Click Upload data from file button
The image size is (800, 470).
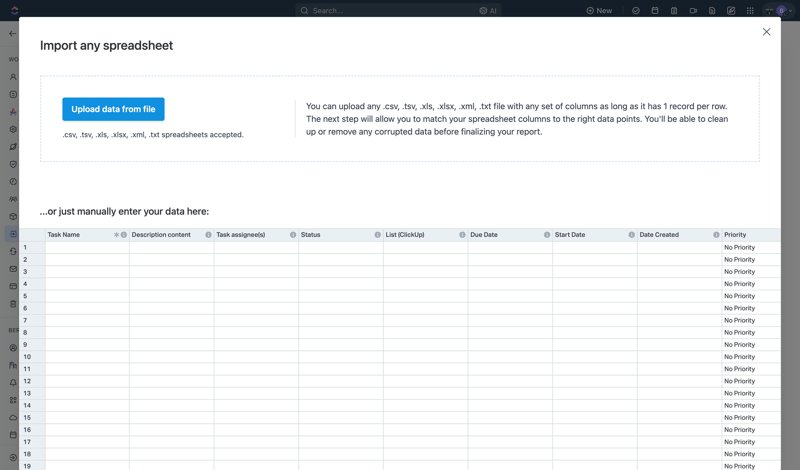point(113,109)
